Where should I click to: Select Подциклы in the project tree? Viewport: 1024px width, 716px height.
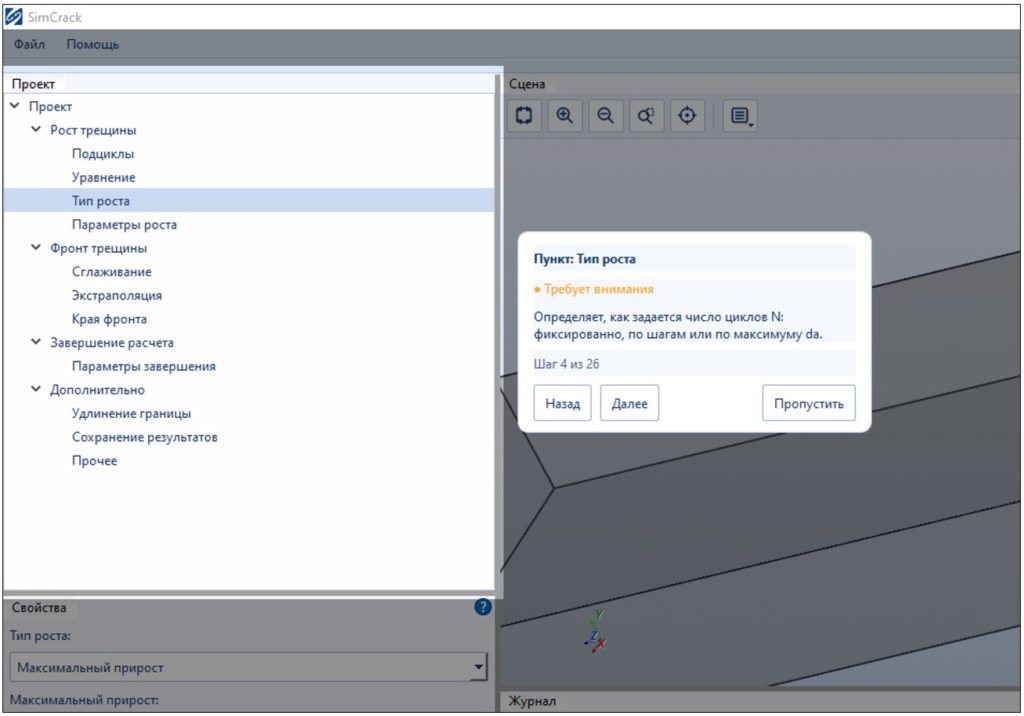[103, 154]
